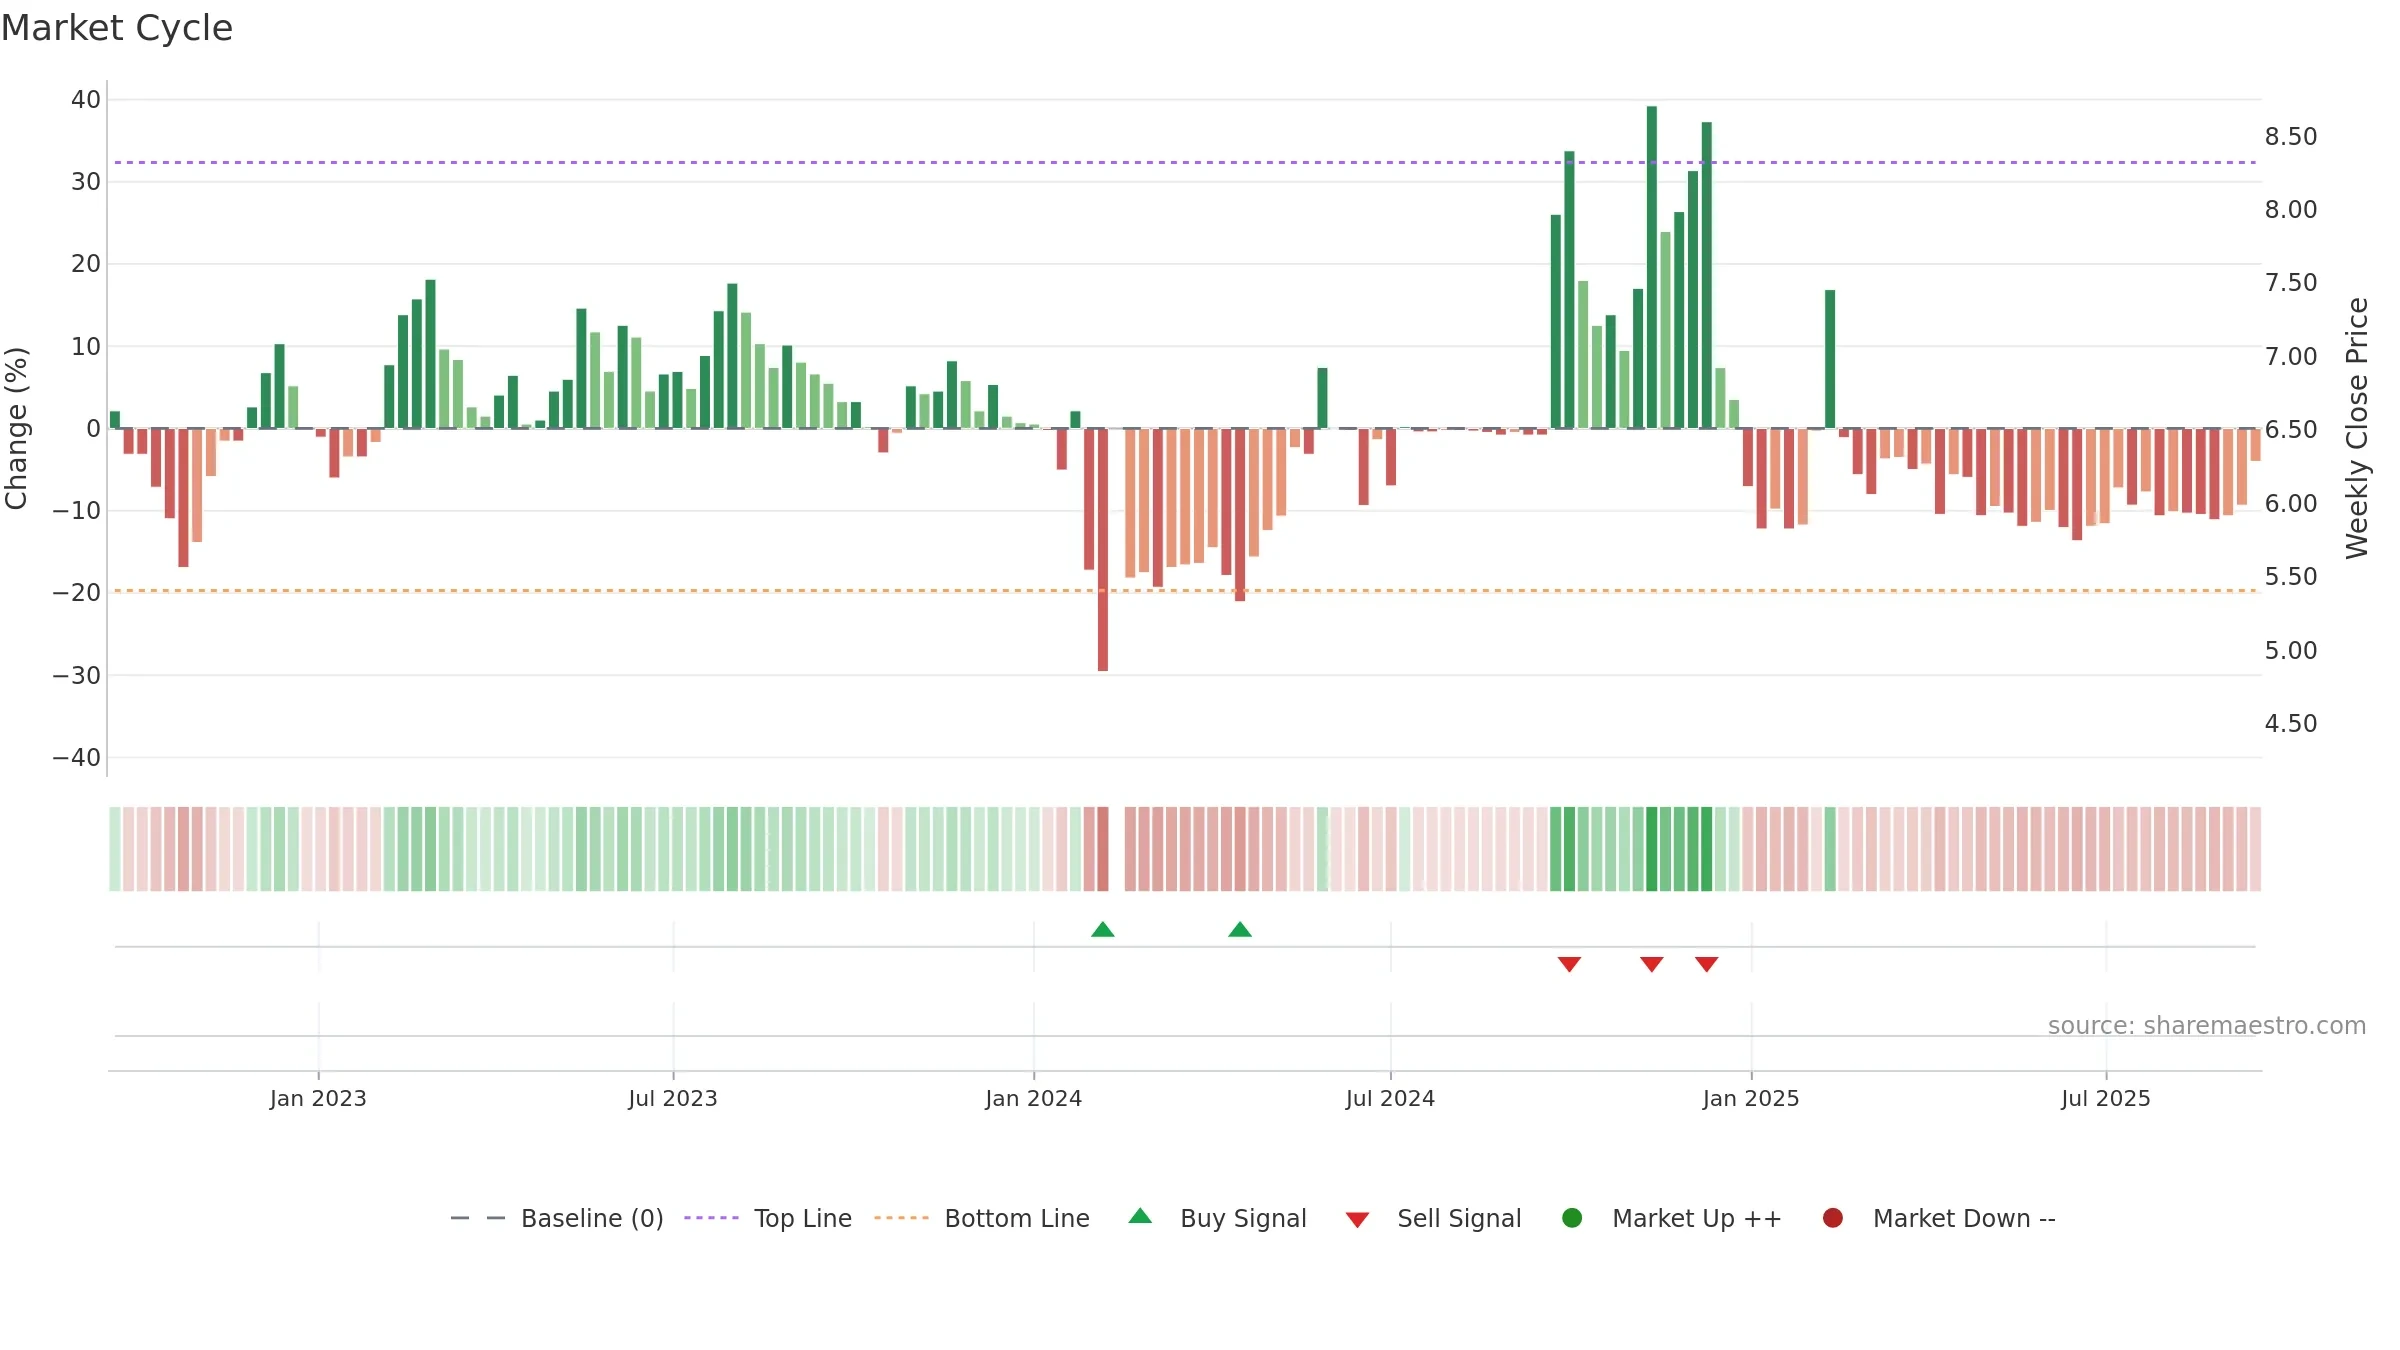The width and height of the screenshot is (2400, 1350).
Task: Click the orange dotted Bottom Line legend sample
Action: [901, 1218]
